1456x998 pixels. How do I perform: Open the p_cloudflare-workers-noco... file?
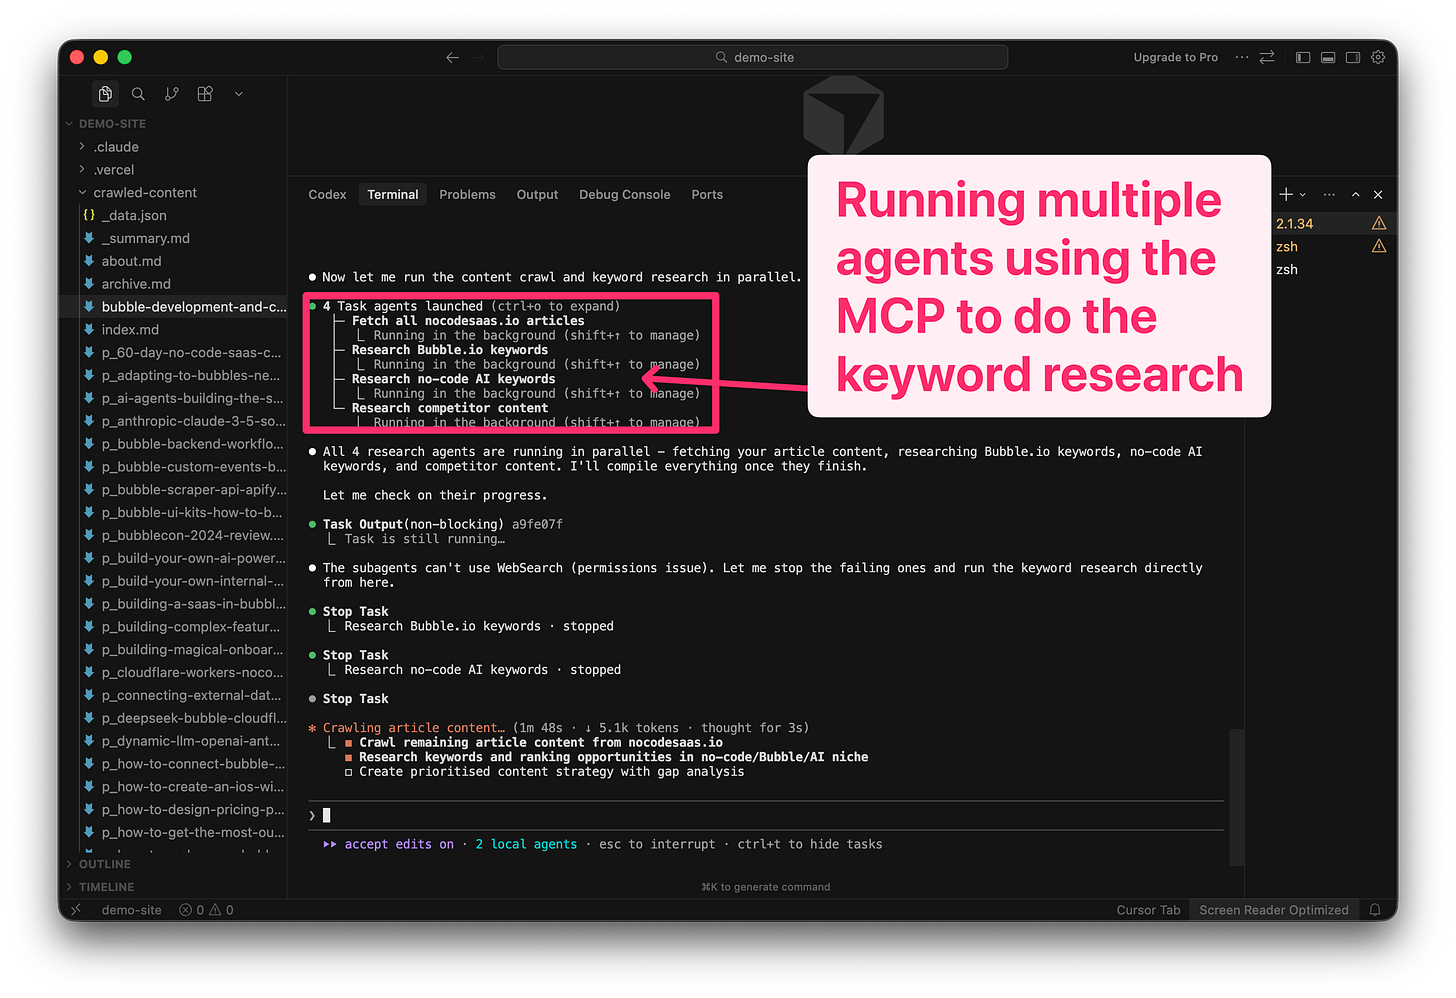[x=192, y=673]
